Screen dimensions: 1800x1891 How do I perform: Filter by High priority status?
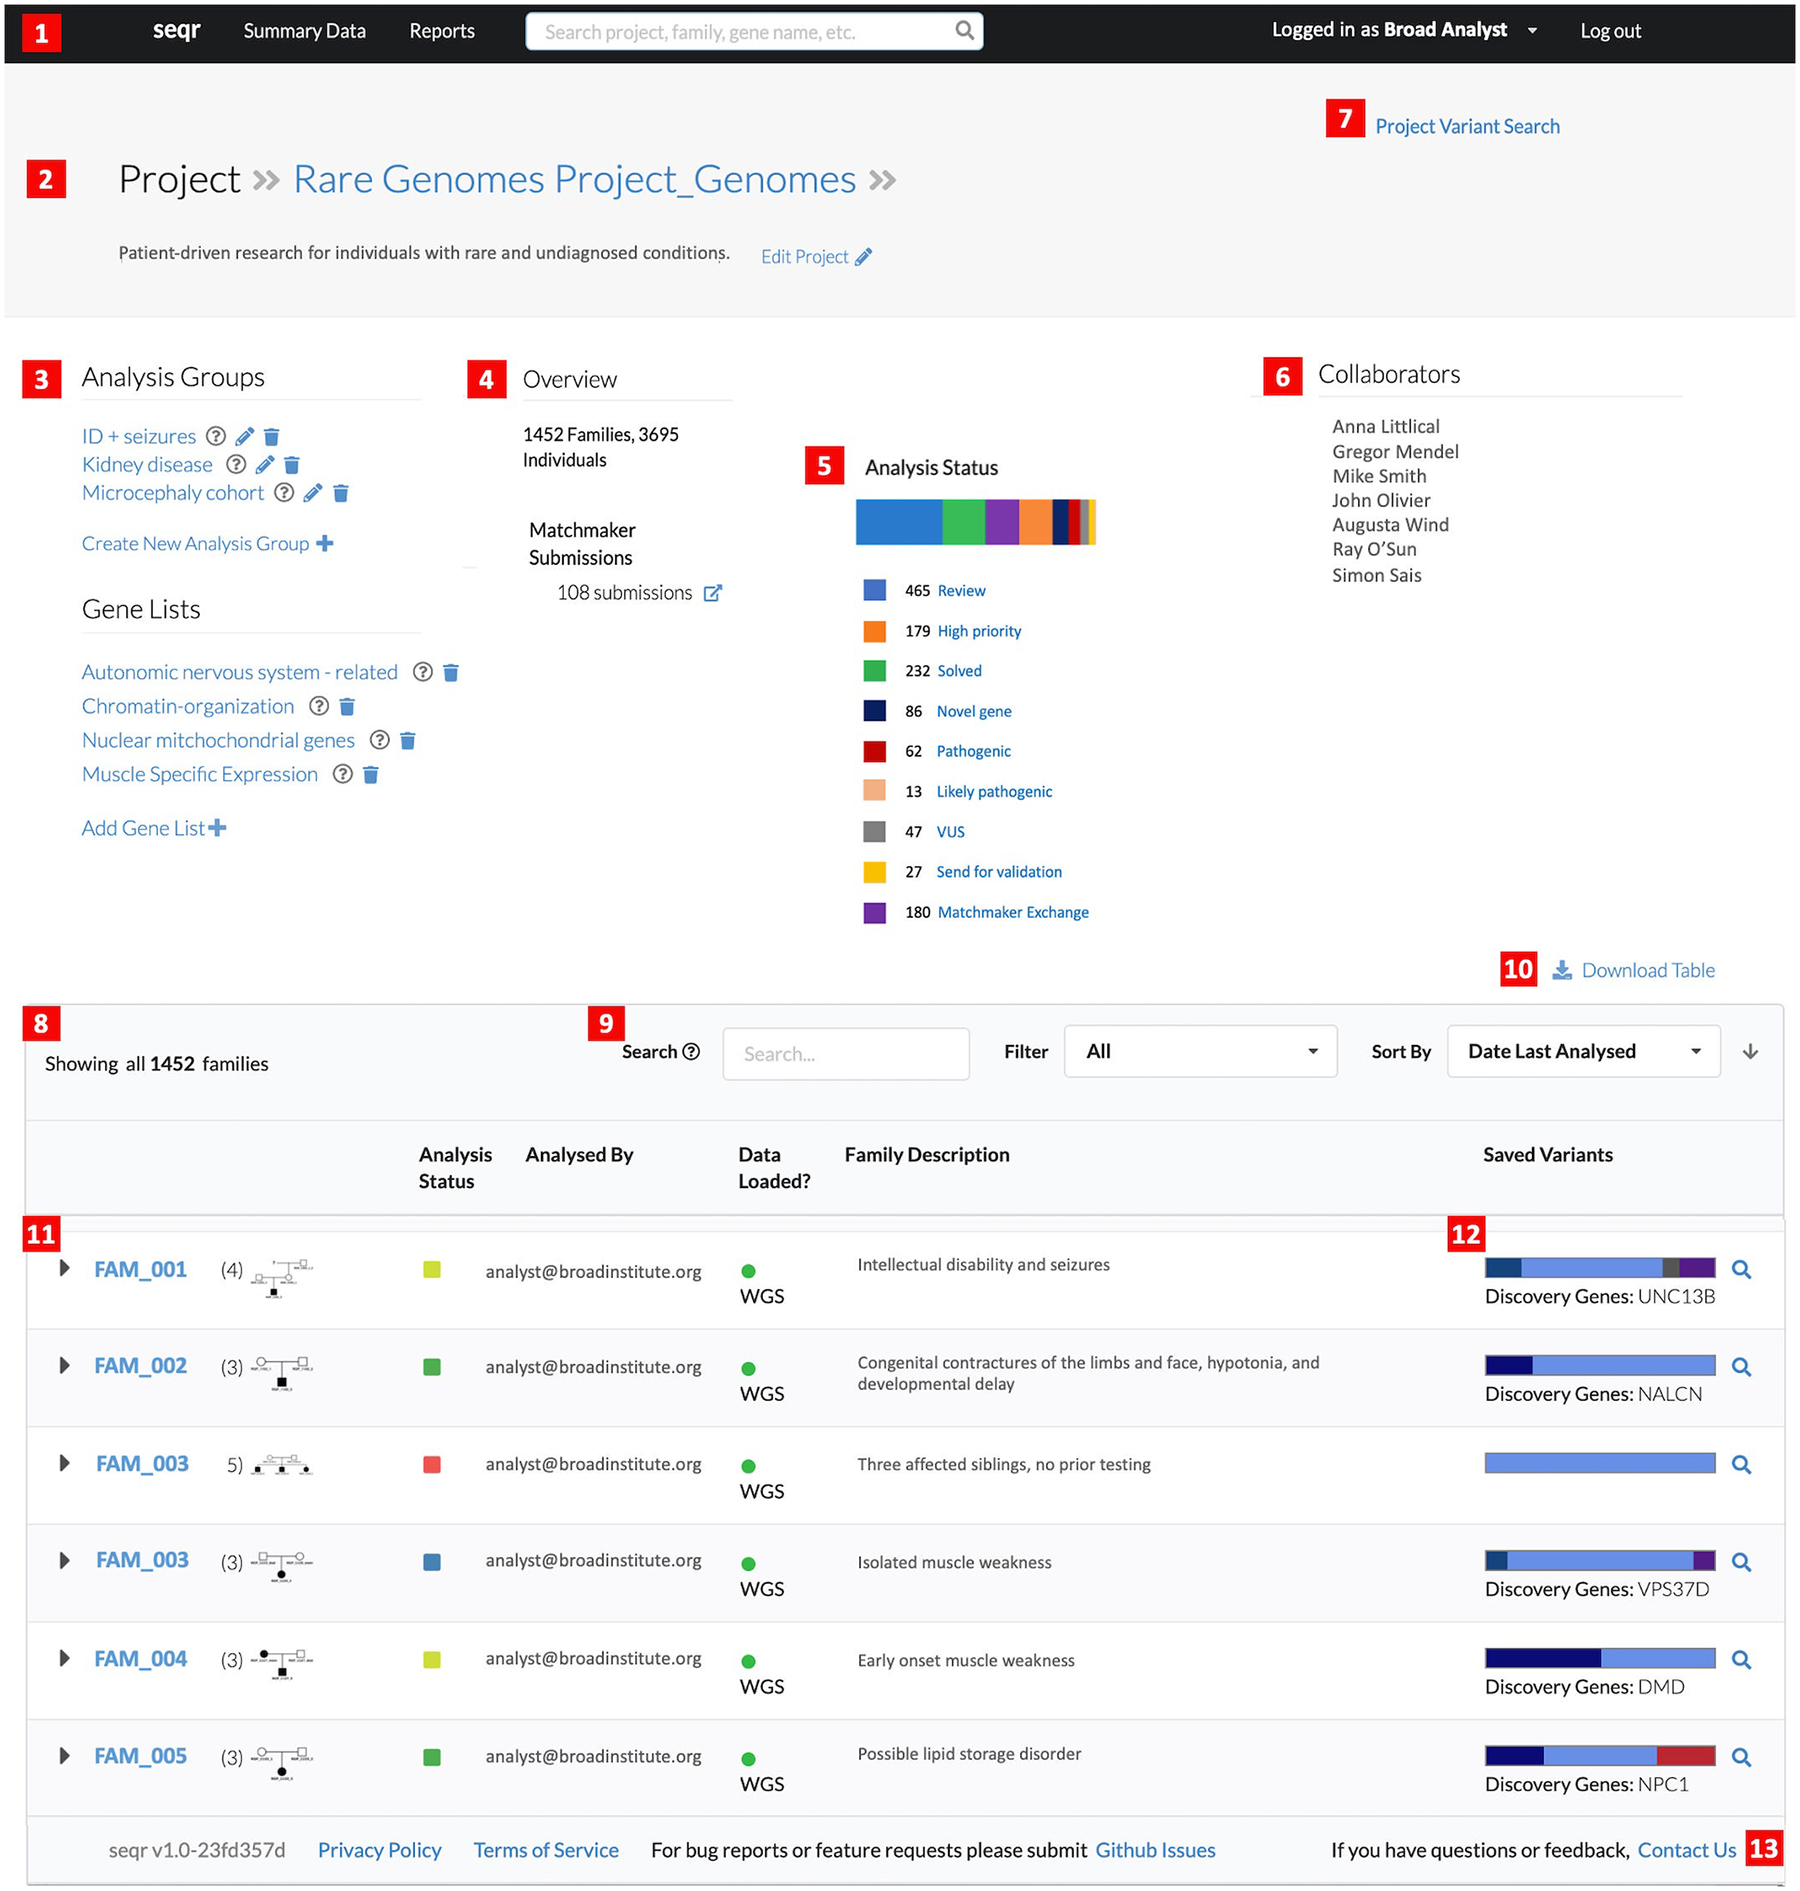(x=979, y=631)
